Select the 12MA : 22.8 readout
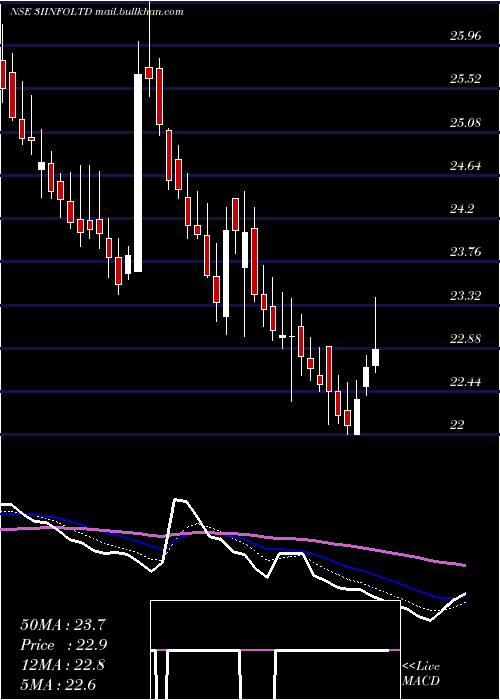Viewport: 500px width, 700px height. pyautogui.click(x=62, y=665)
